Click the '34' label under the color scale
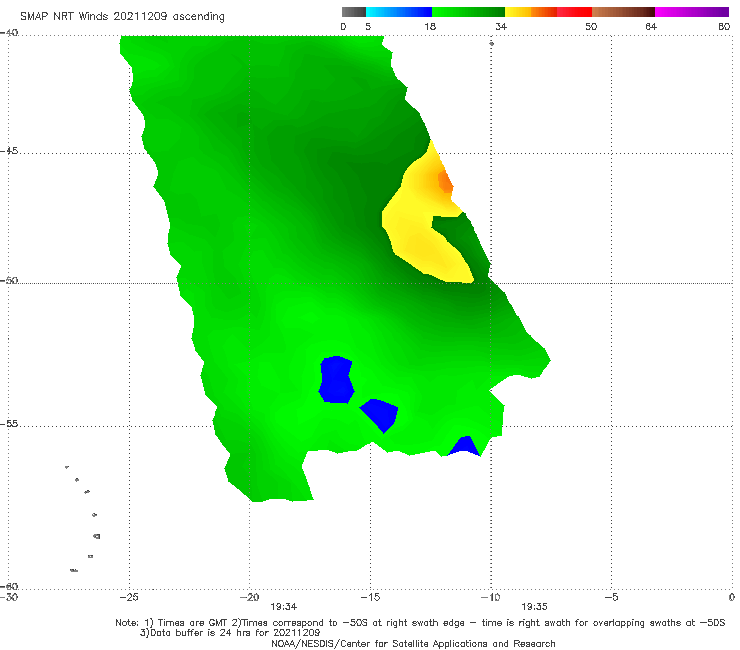 [501, 26]
